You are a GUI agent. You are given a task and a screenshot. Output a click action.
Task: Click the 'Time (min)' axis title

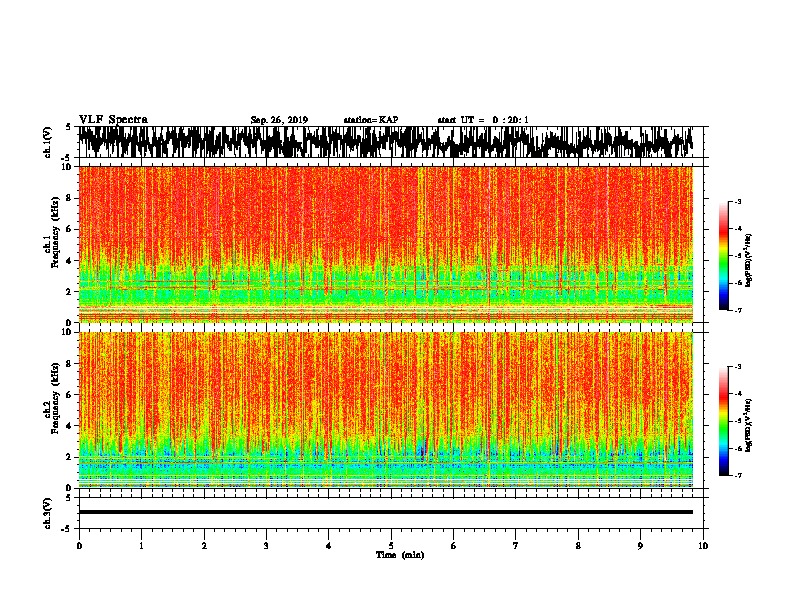click(x=400, y=555)
